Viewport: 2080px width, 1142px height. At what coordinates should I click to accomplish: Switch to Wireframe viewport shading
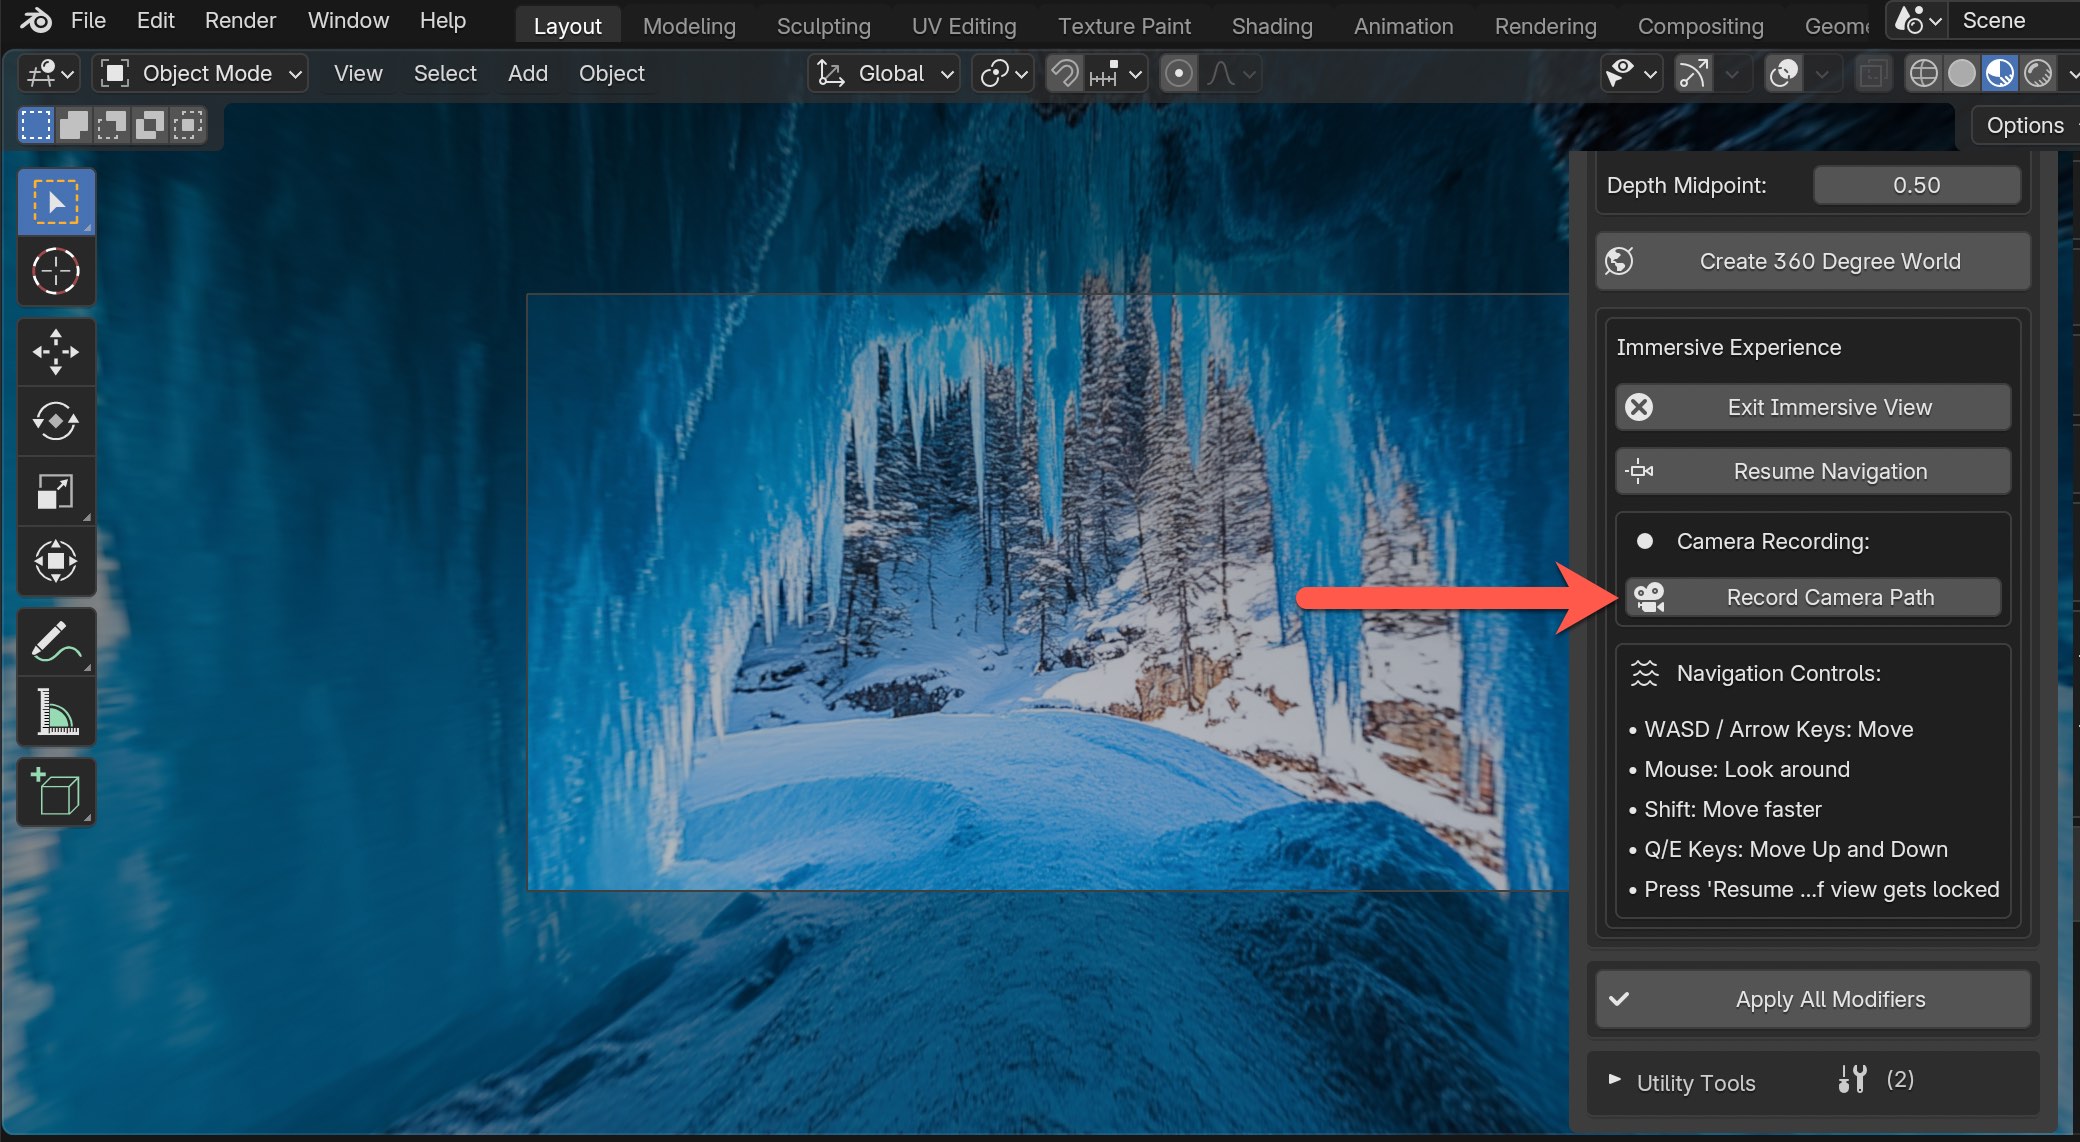[1923, 73]
